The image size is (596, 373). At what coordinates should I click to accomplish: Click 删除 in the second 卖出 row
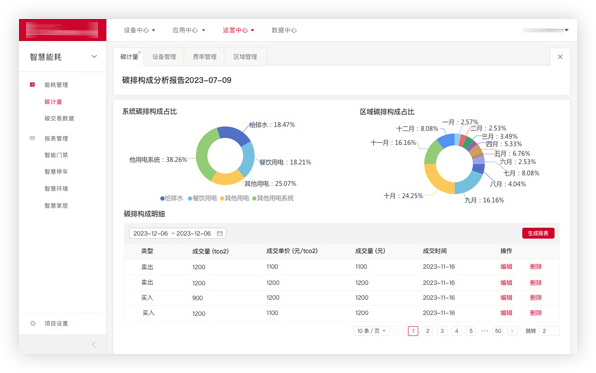[x=536, y=283]
